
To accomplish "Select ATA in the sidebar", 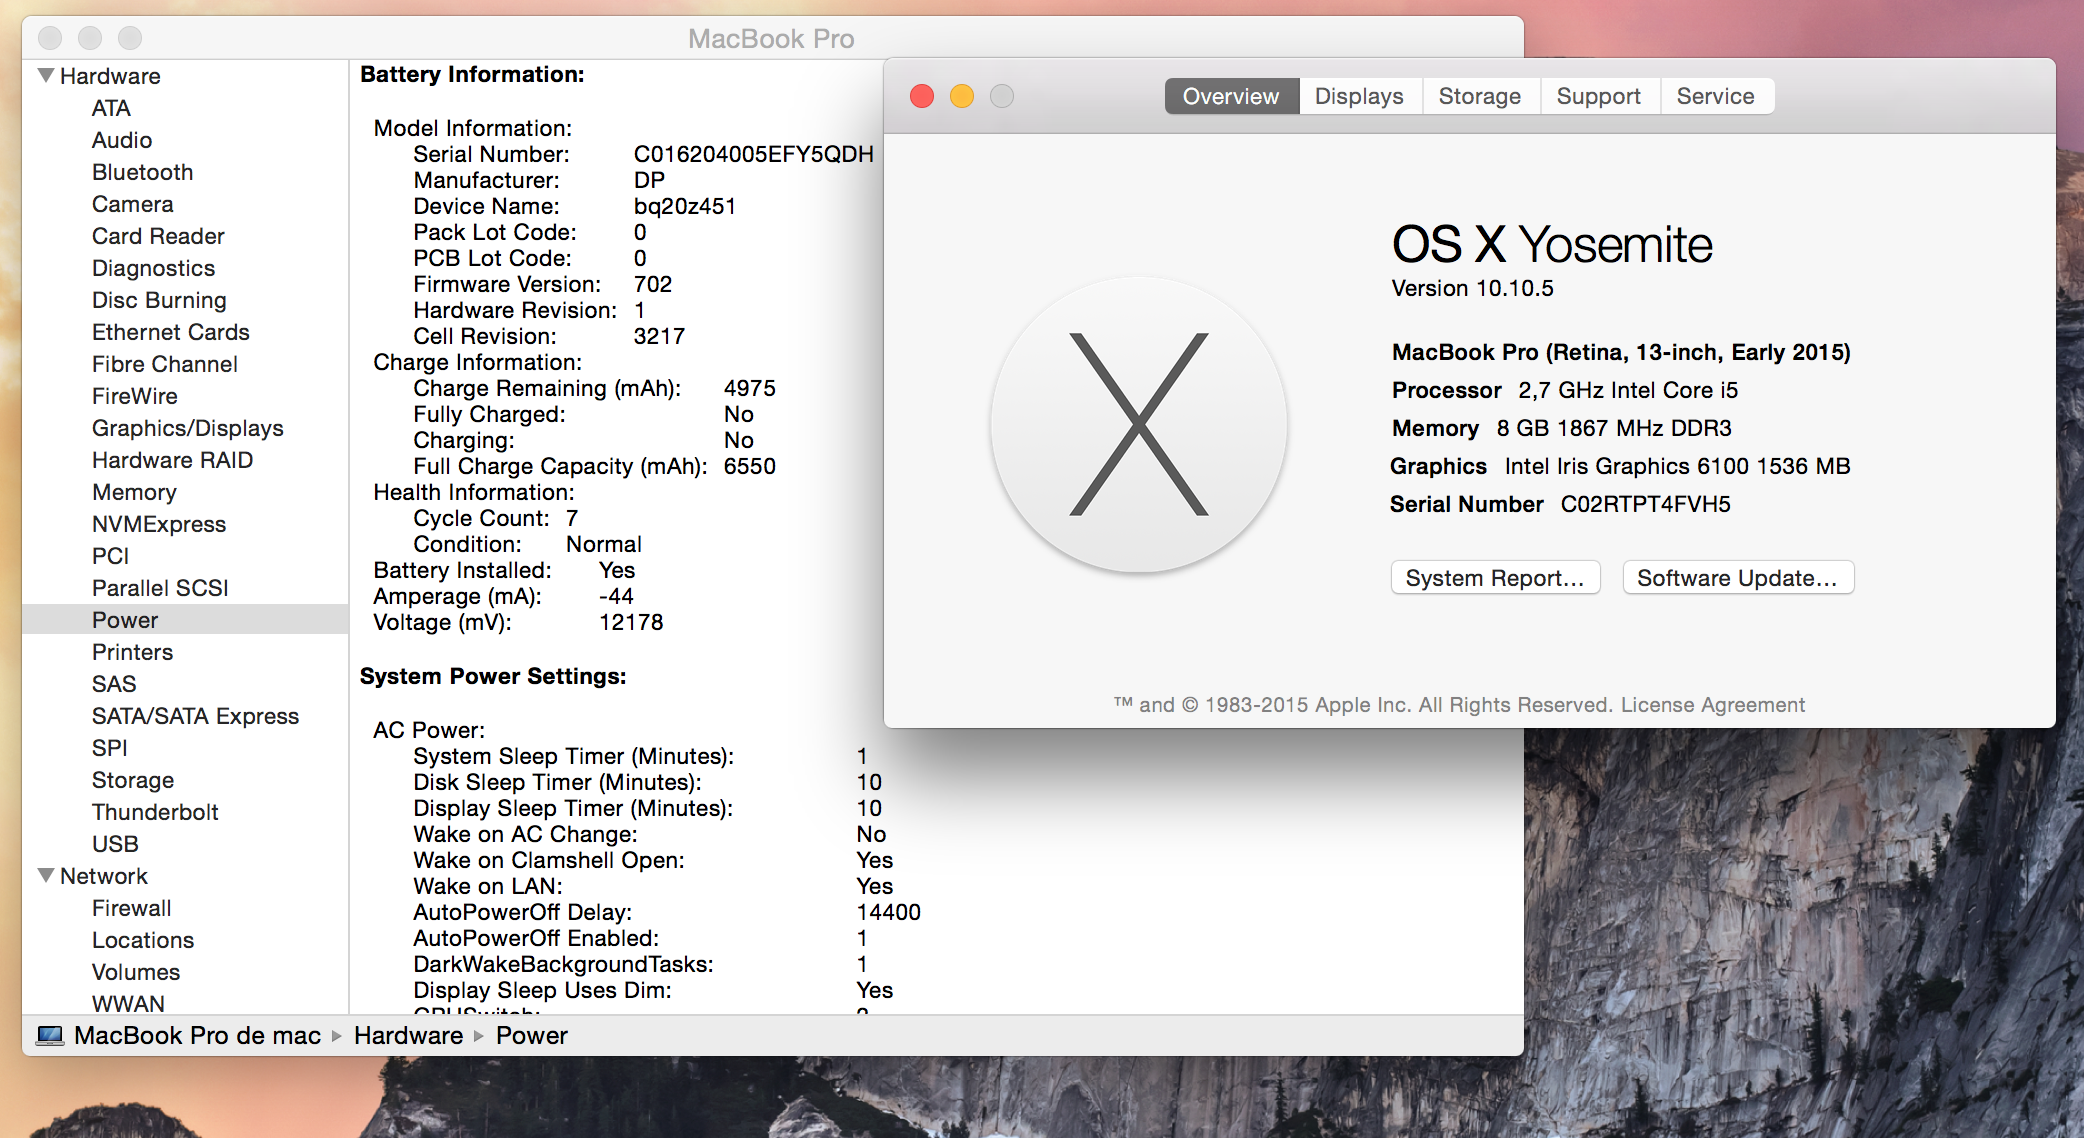I will click(x=111, y=108).
